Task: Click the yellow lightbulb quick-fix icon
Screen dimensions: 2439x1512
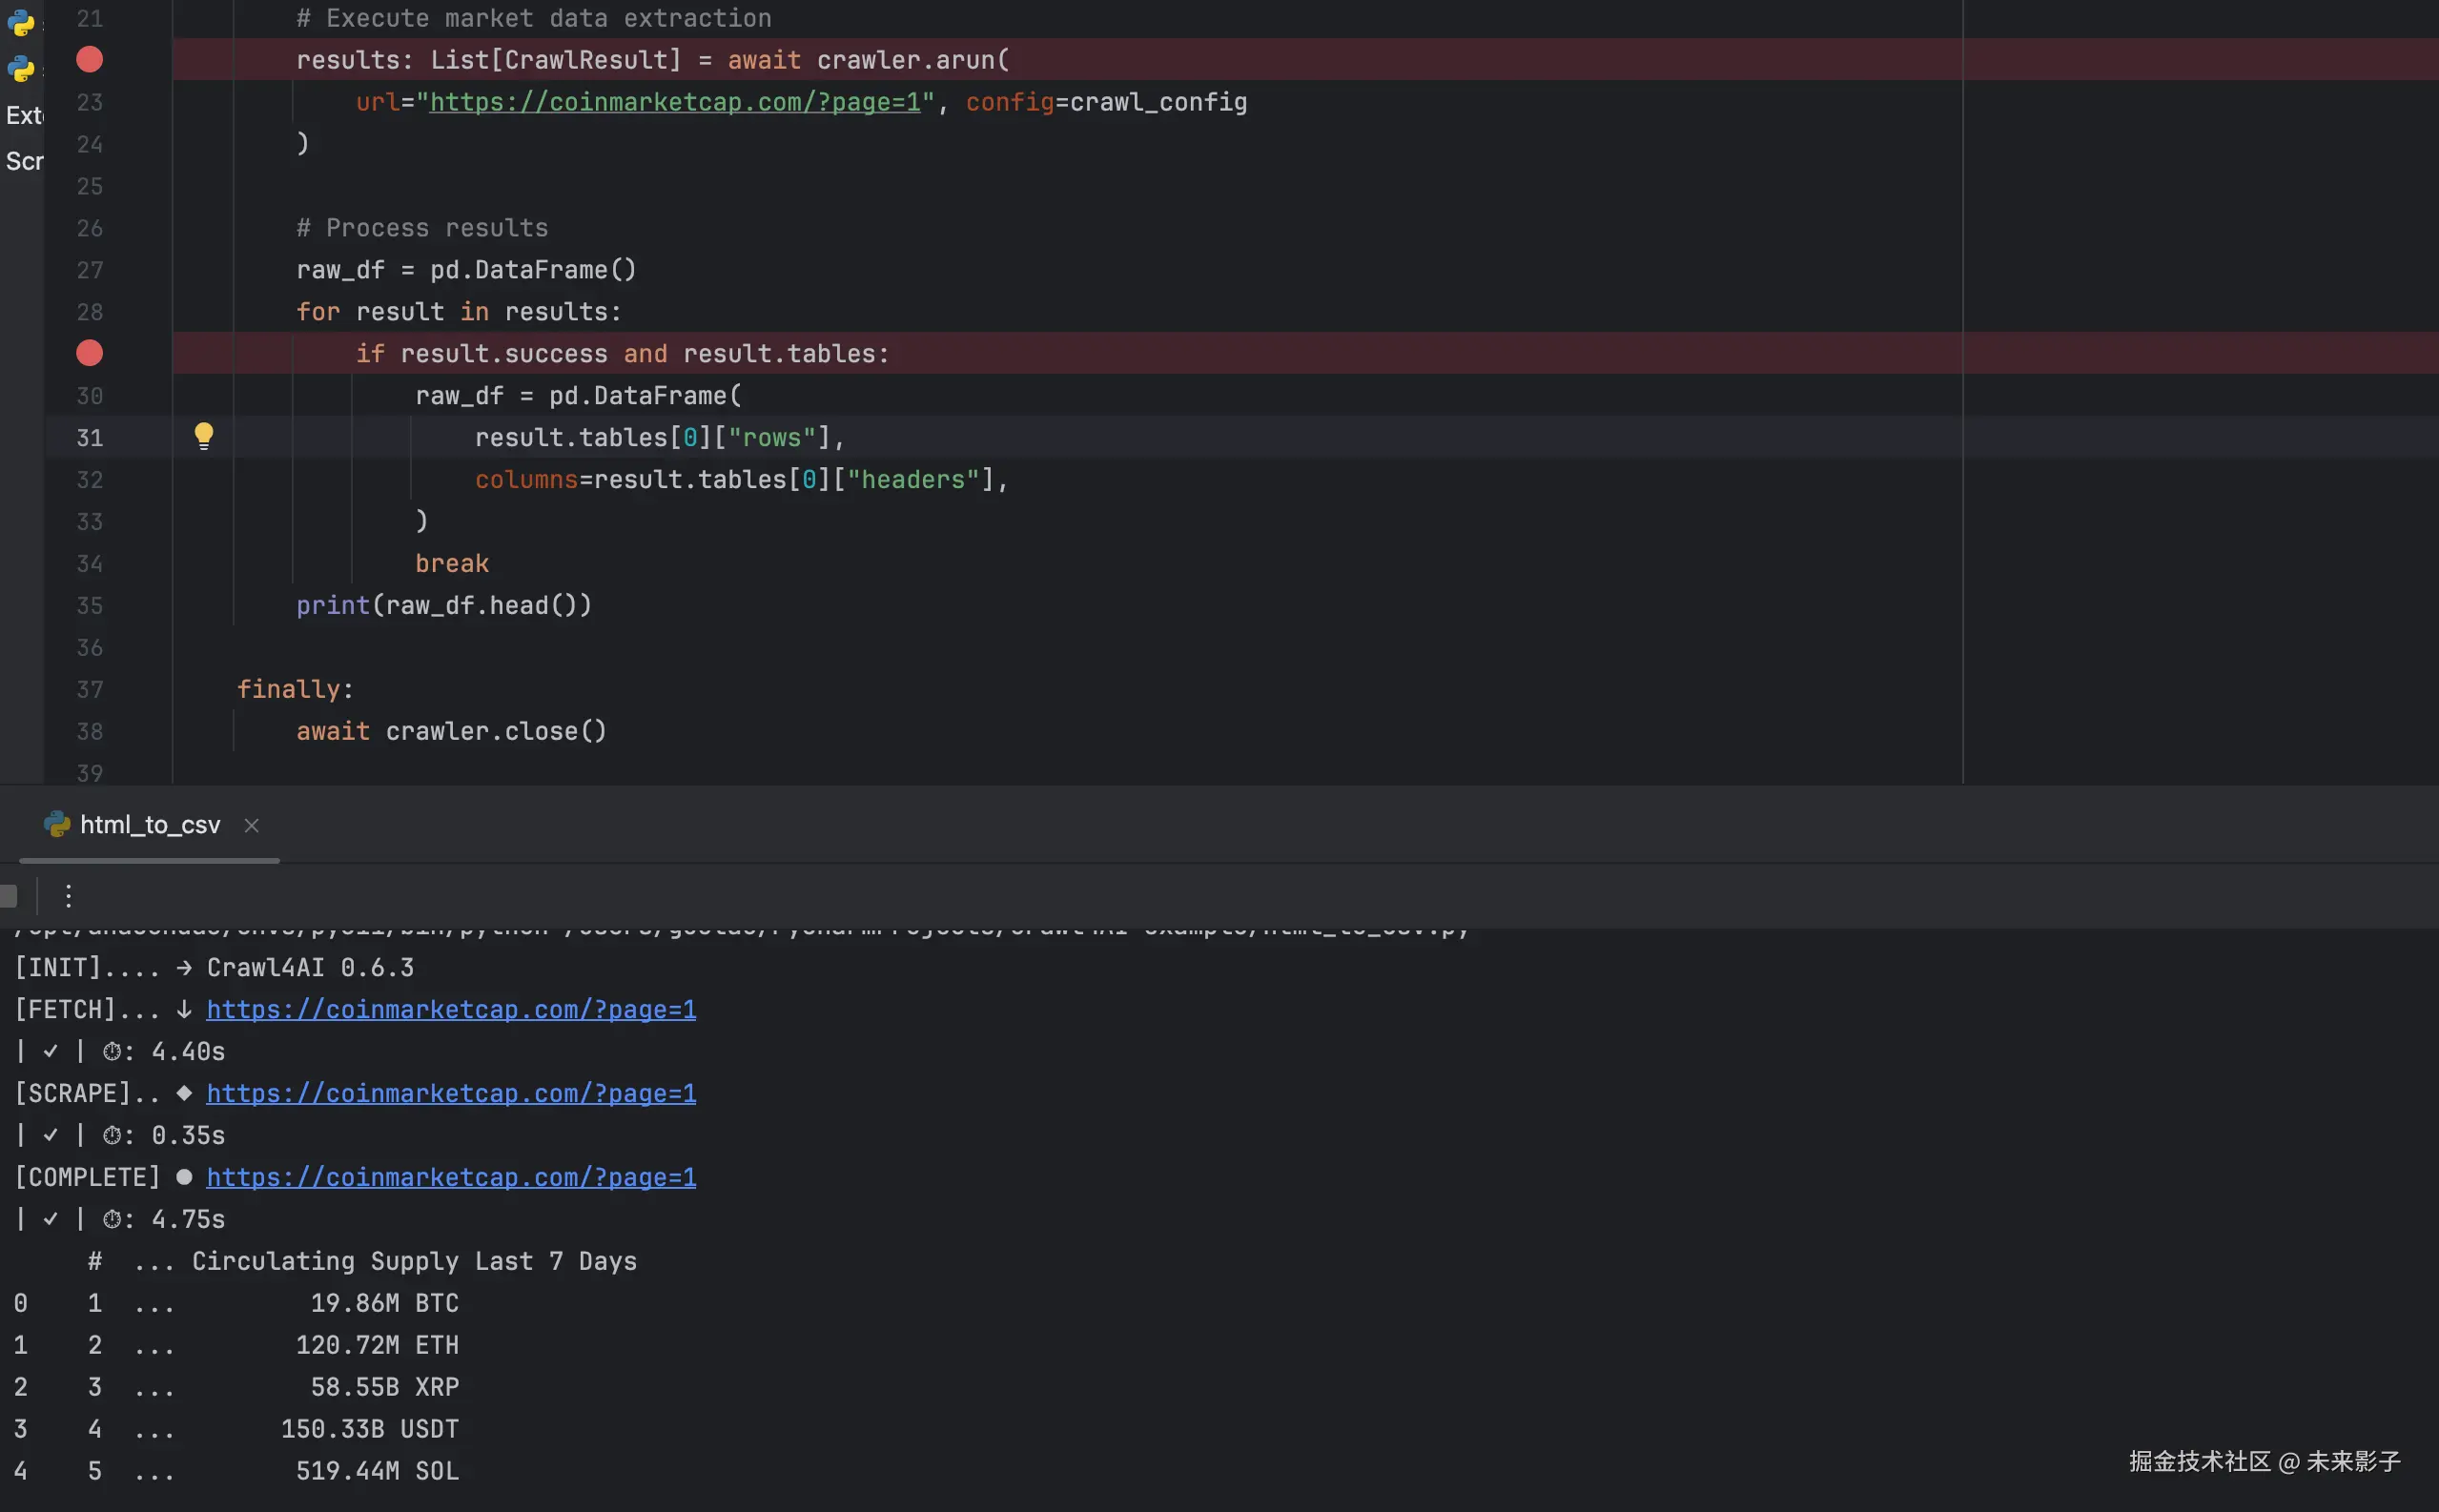Action: (203, 436)
